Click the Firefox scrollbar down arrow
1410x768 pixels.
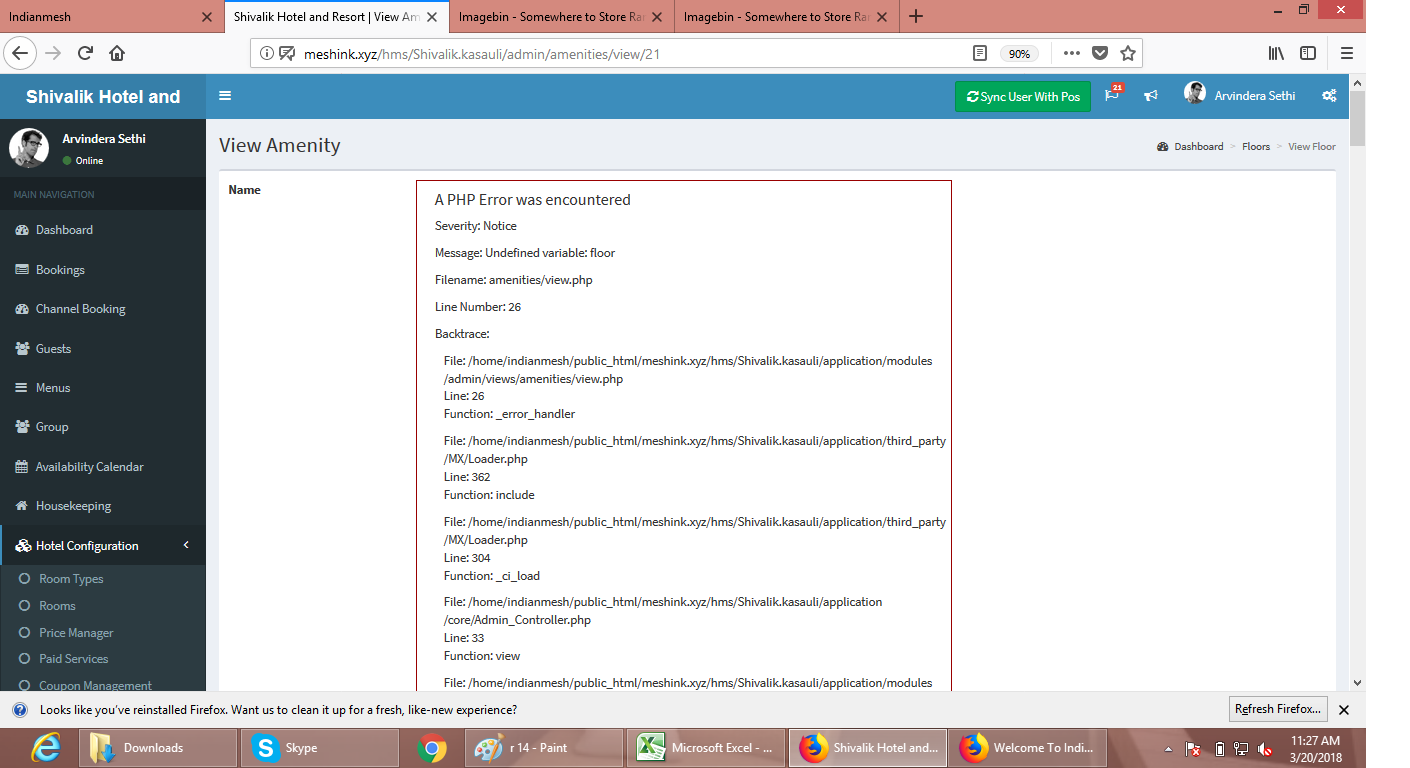(x=1357, y=683)
